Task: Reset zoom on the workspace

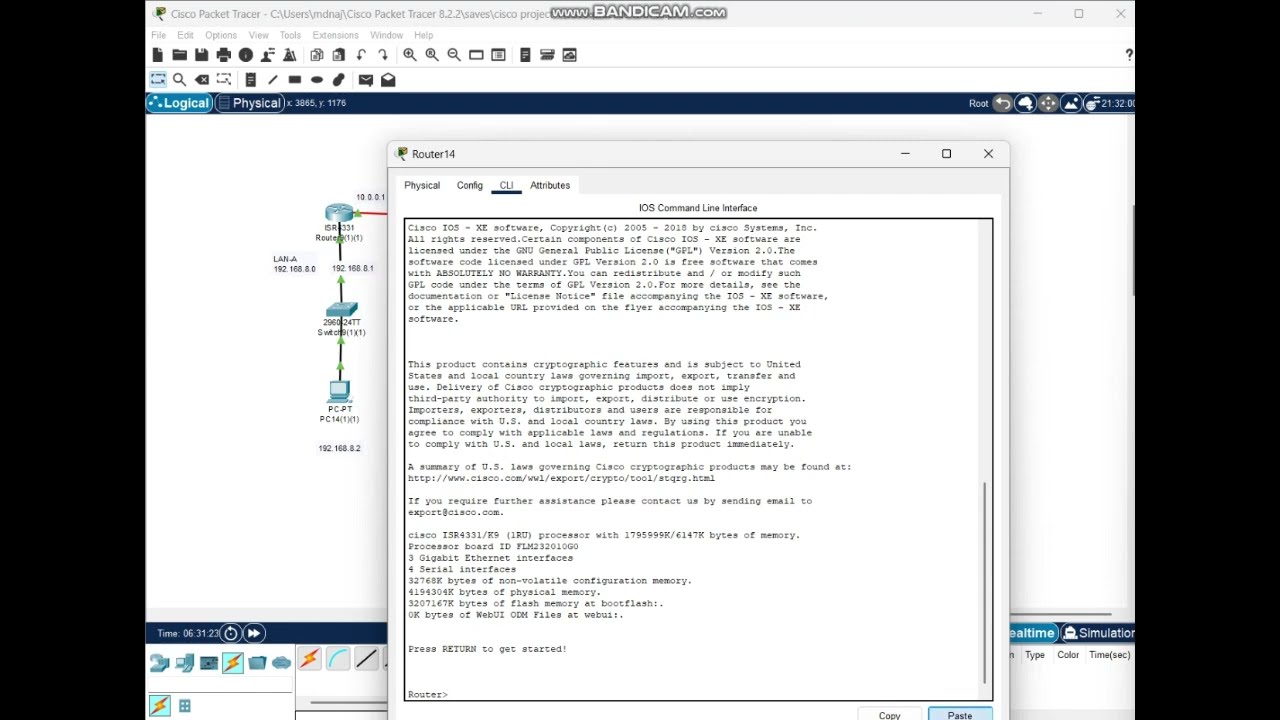Action: coord(432,55)
